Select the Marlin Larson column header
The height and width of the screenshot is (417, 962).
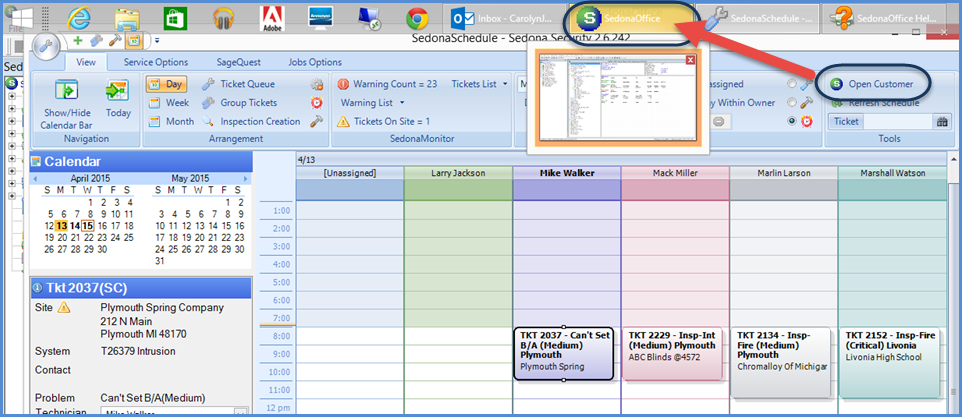click(783, 174)
